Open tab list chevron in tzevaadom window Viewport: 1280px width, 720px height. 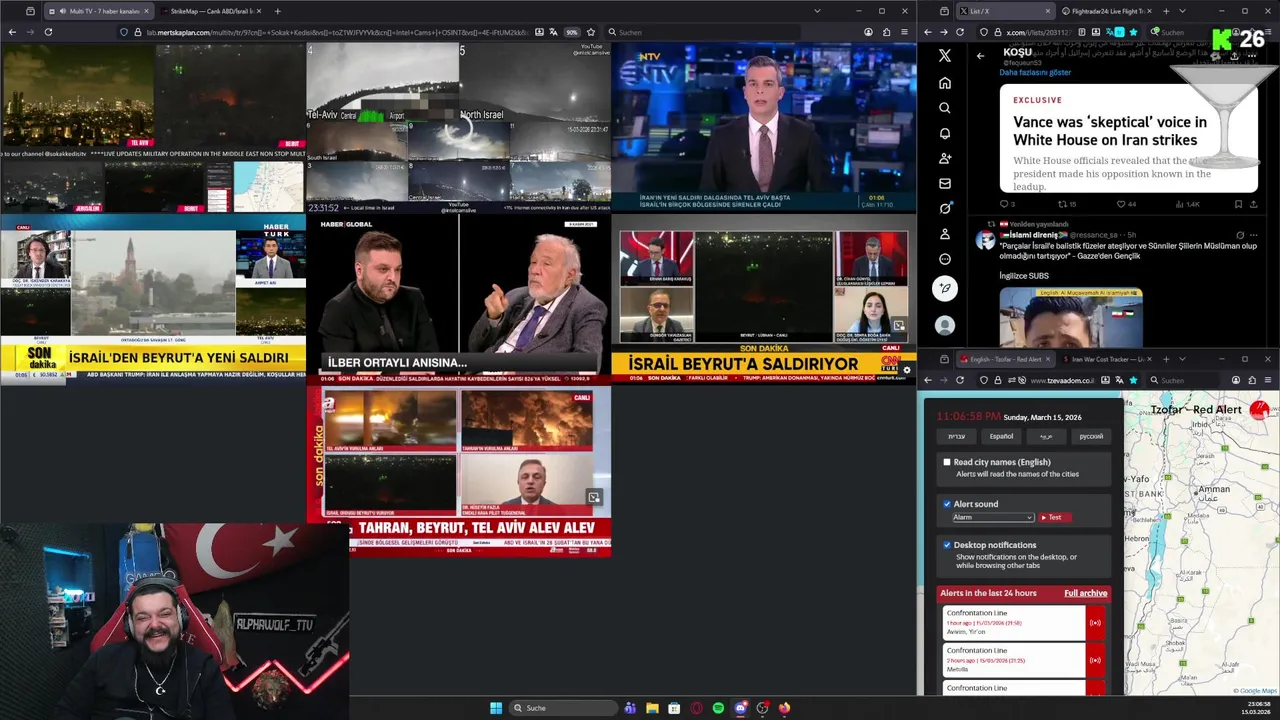[1182, 359]
